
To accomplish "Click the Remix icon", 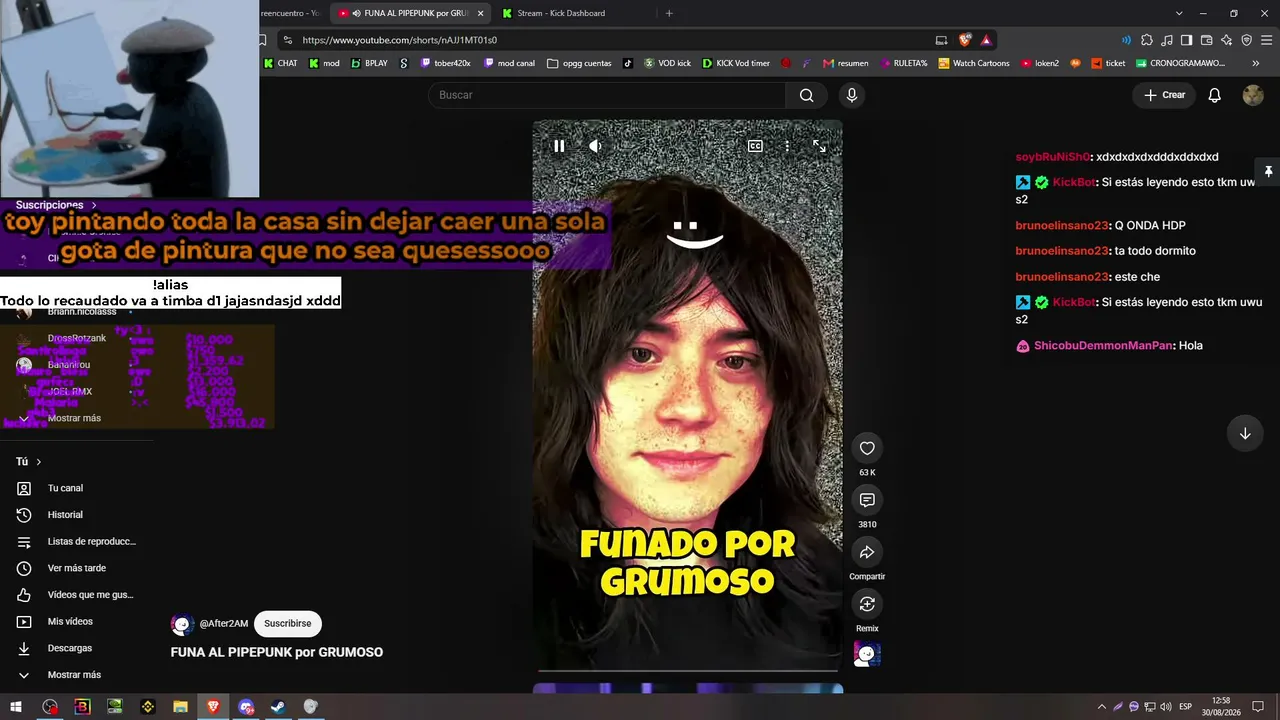I will click(x=867, y=604).
